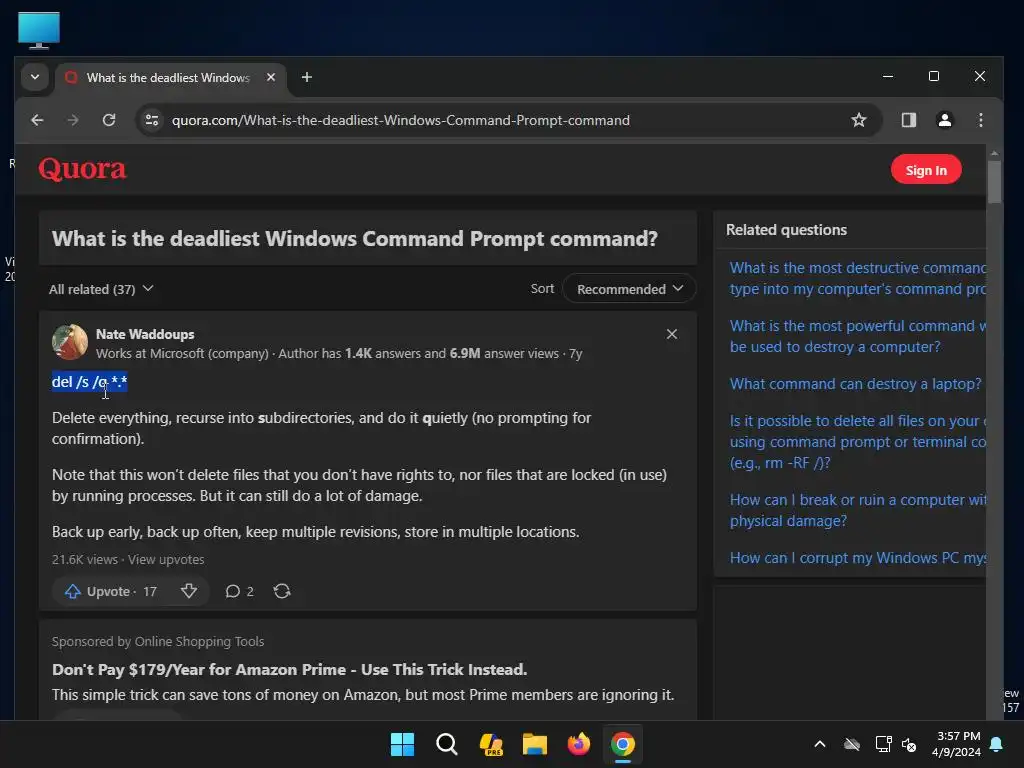Open the clock showing 3:57 PM
The width and height of the screenshot is (1024, 768).
(956, 744)
